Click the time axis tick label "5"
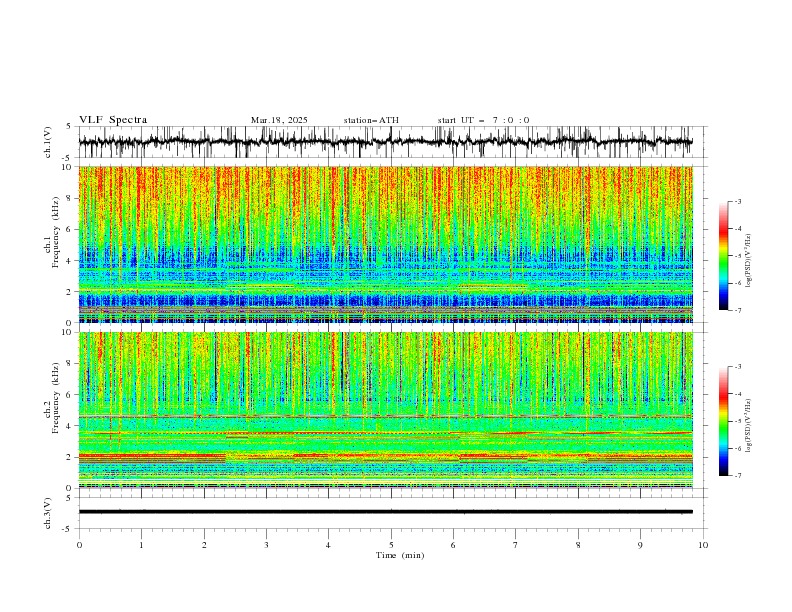This screenshot has height=612, width=792. coord(391,545)
